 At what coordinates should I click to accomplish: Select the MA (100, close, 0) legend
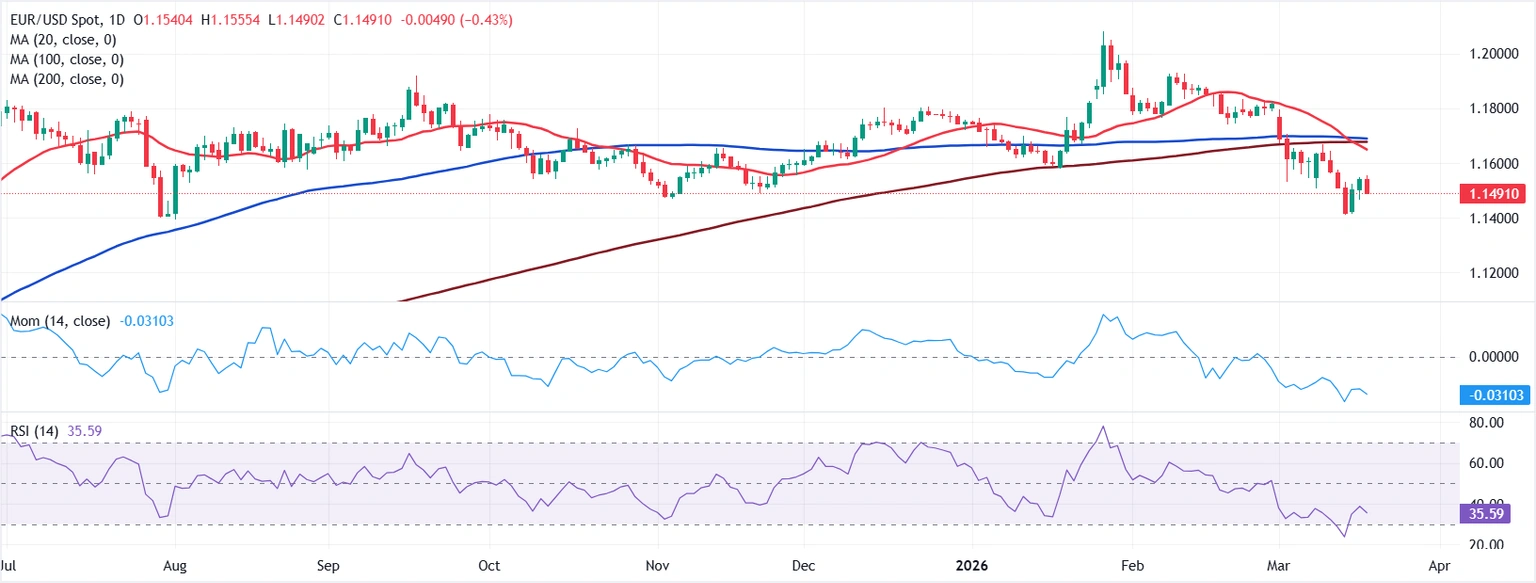[69, 59]
